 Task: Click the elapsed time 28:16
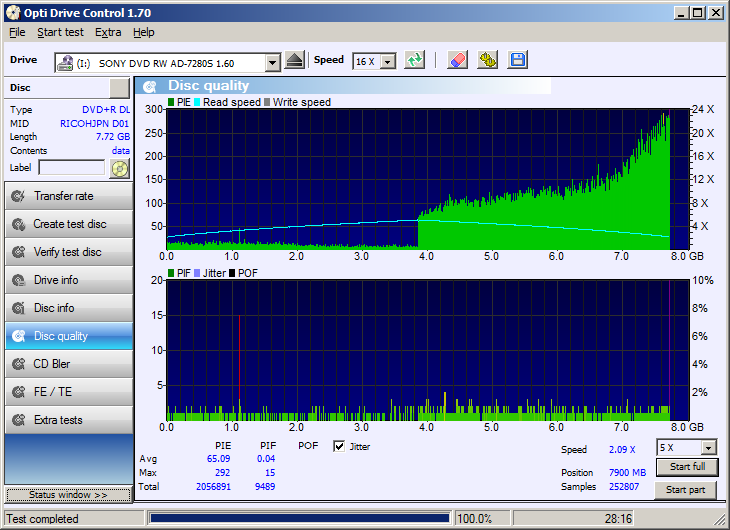[x=618, y=518]
